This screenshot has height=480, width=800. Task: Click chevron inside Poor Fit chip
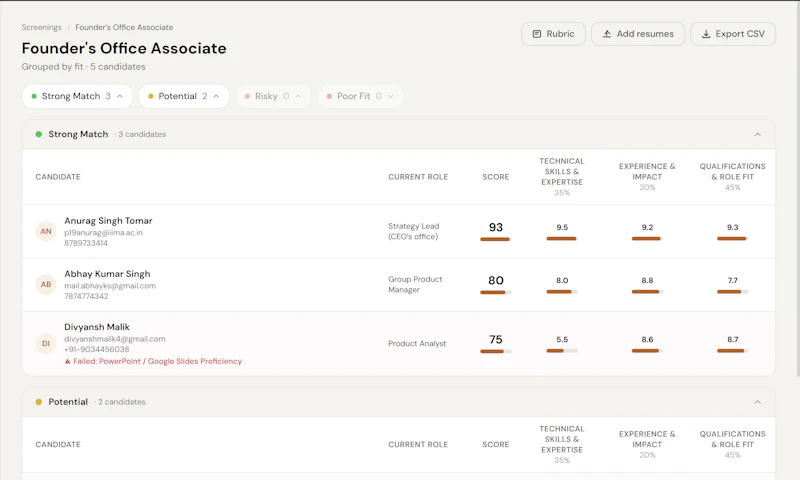tap(391, 96)
